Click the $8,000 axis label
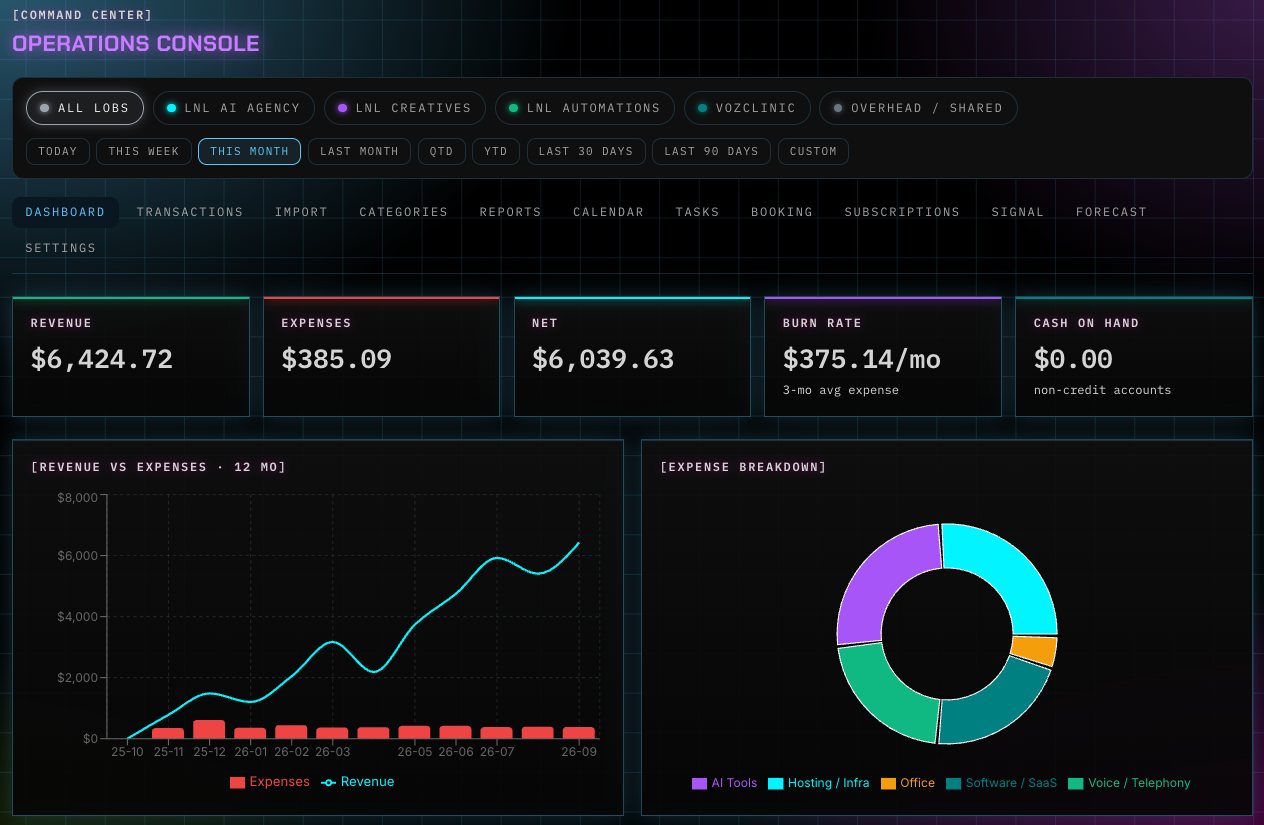The height and width of the screenshot is (825, 1264). 78,497
